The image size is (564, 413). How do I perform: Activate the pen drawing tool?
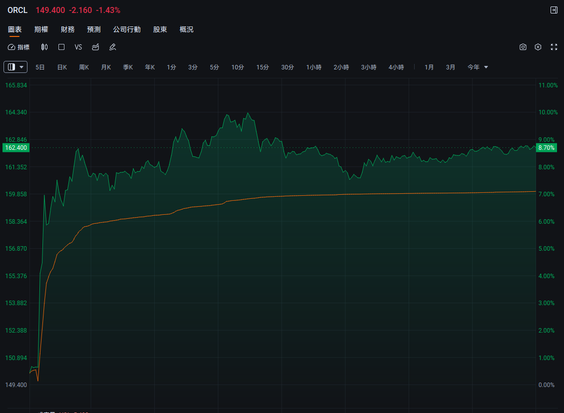(x=113, y=47)
